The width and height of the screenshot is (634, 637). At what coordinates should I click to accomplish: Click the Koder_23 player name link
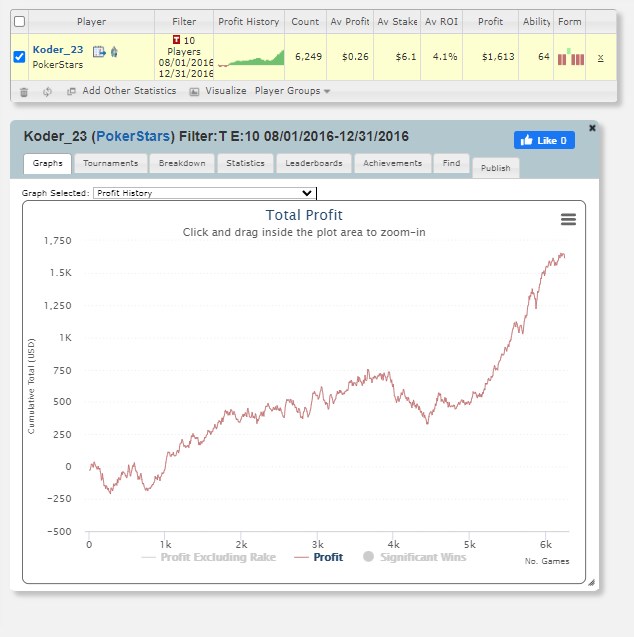point(58,50)
